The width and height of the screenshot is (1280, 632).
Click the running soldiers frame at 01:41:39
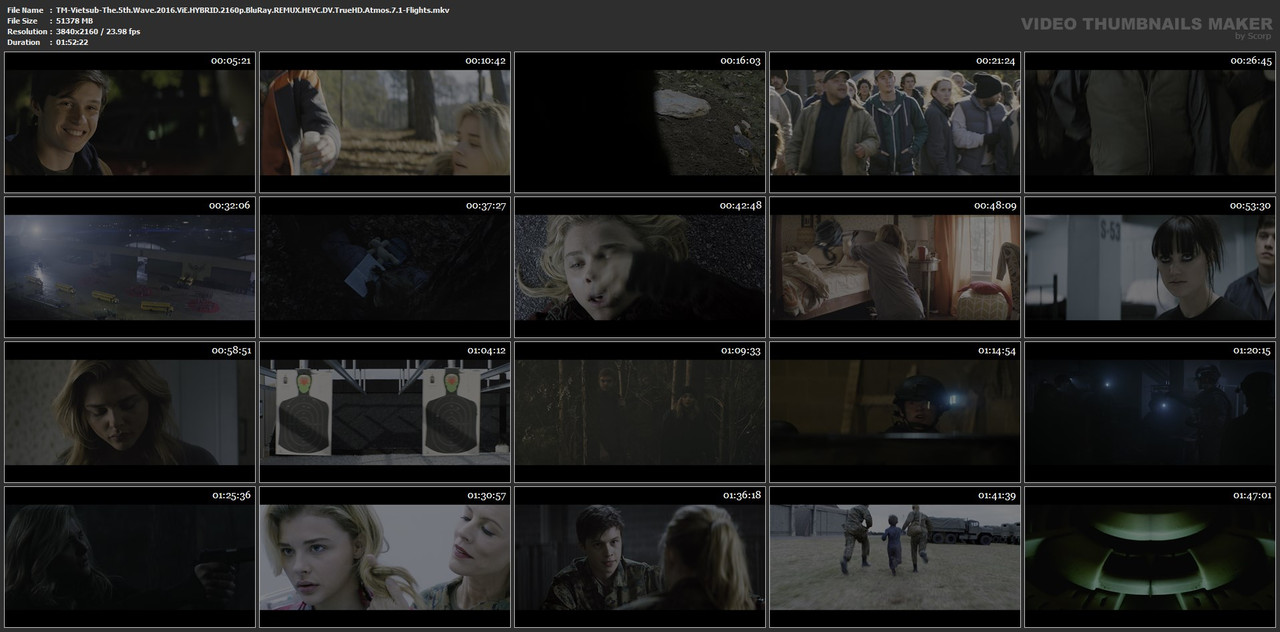point(895,557)
